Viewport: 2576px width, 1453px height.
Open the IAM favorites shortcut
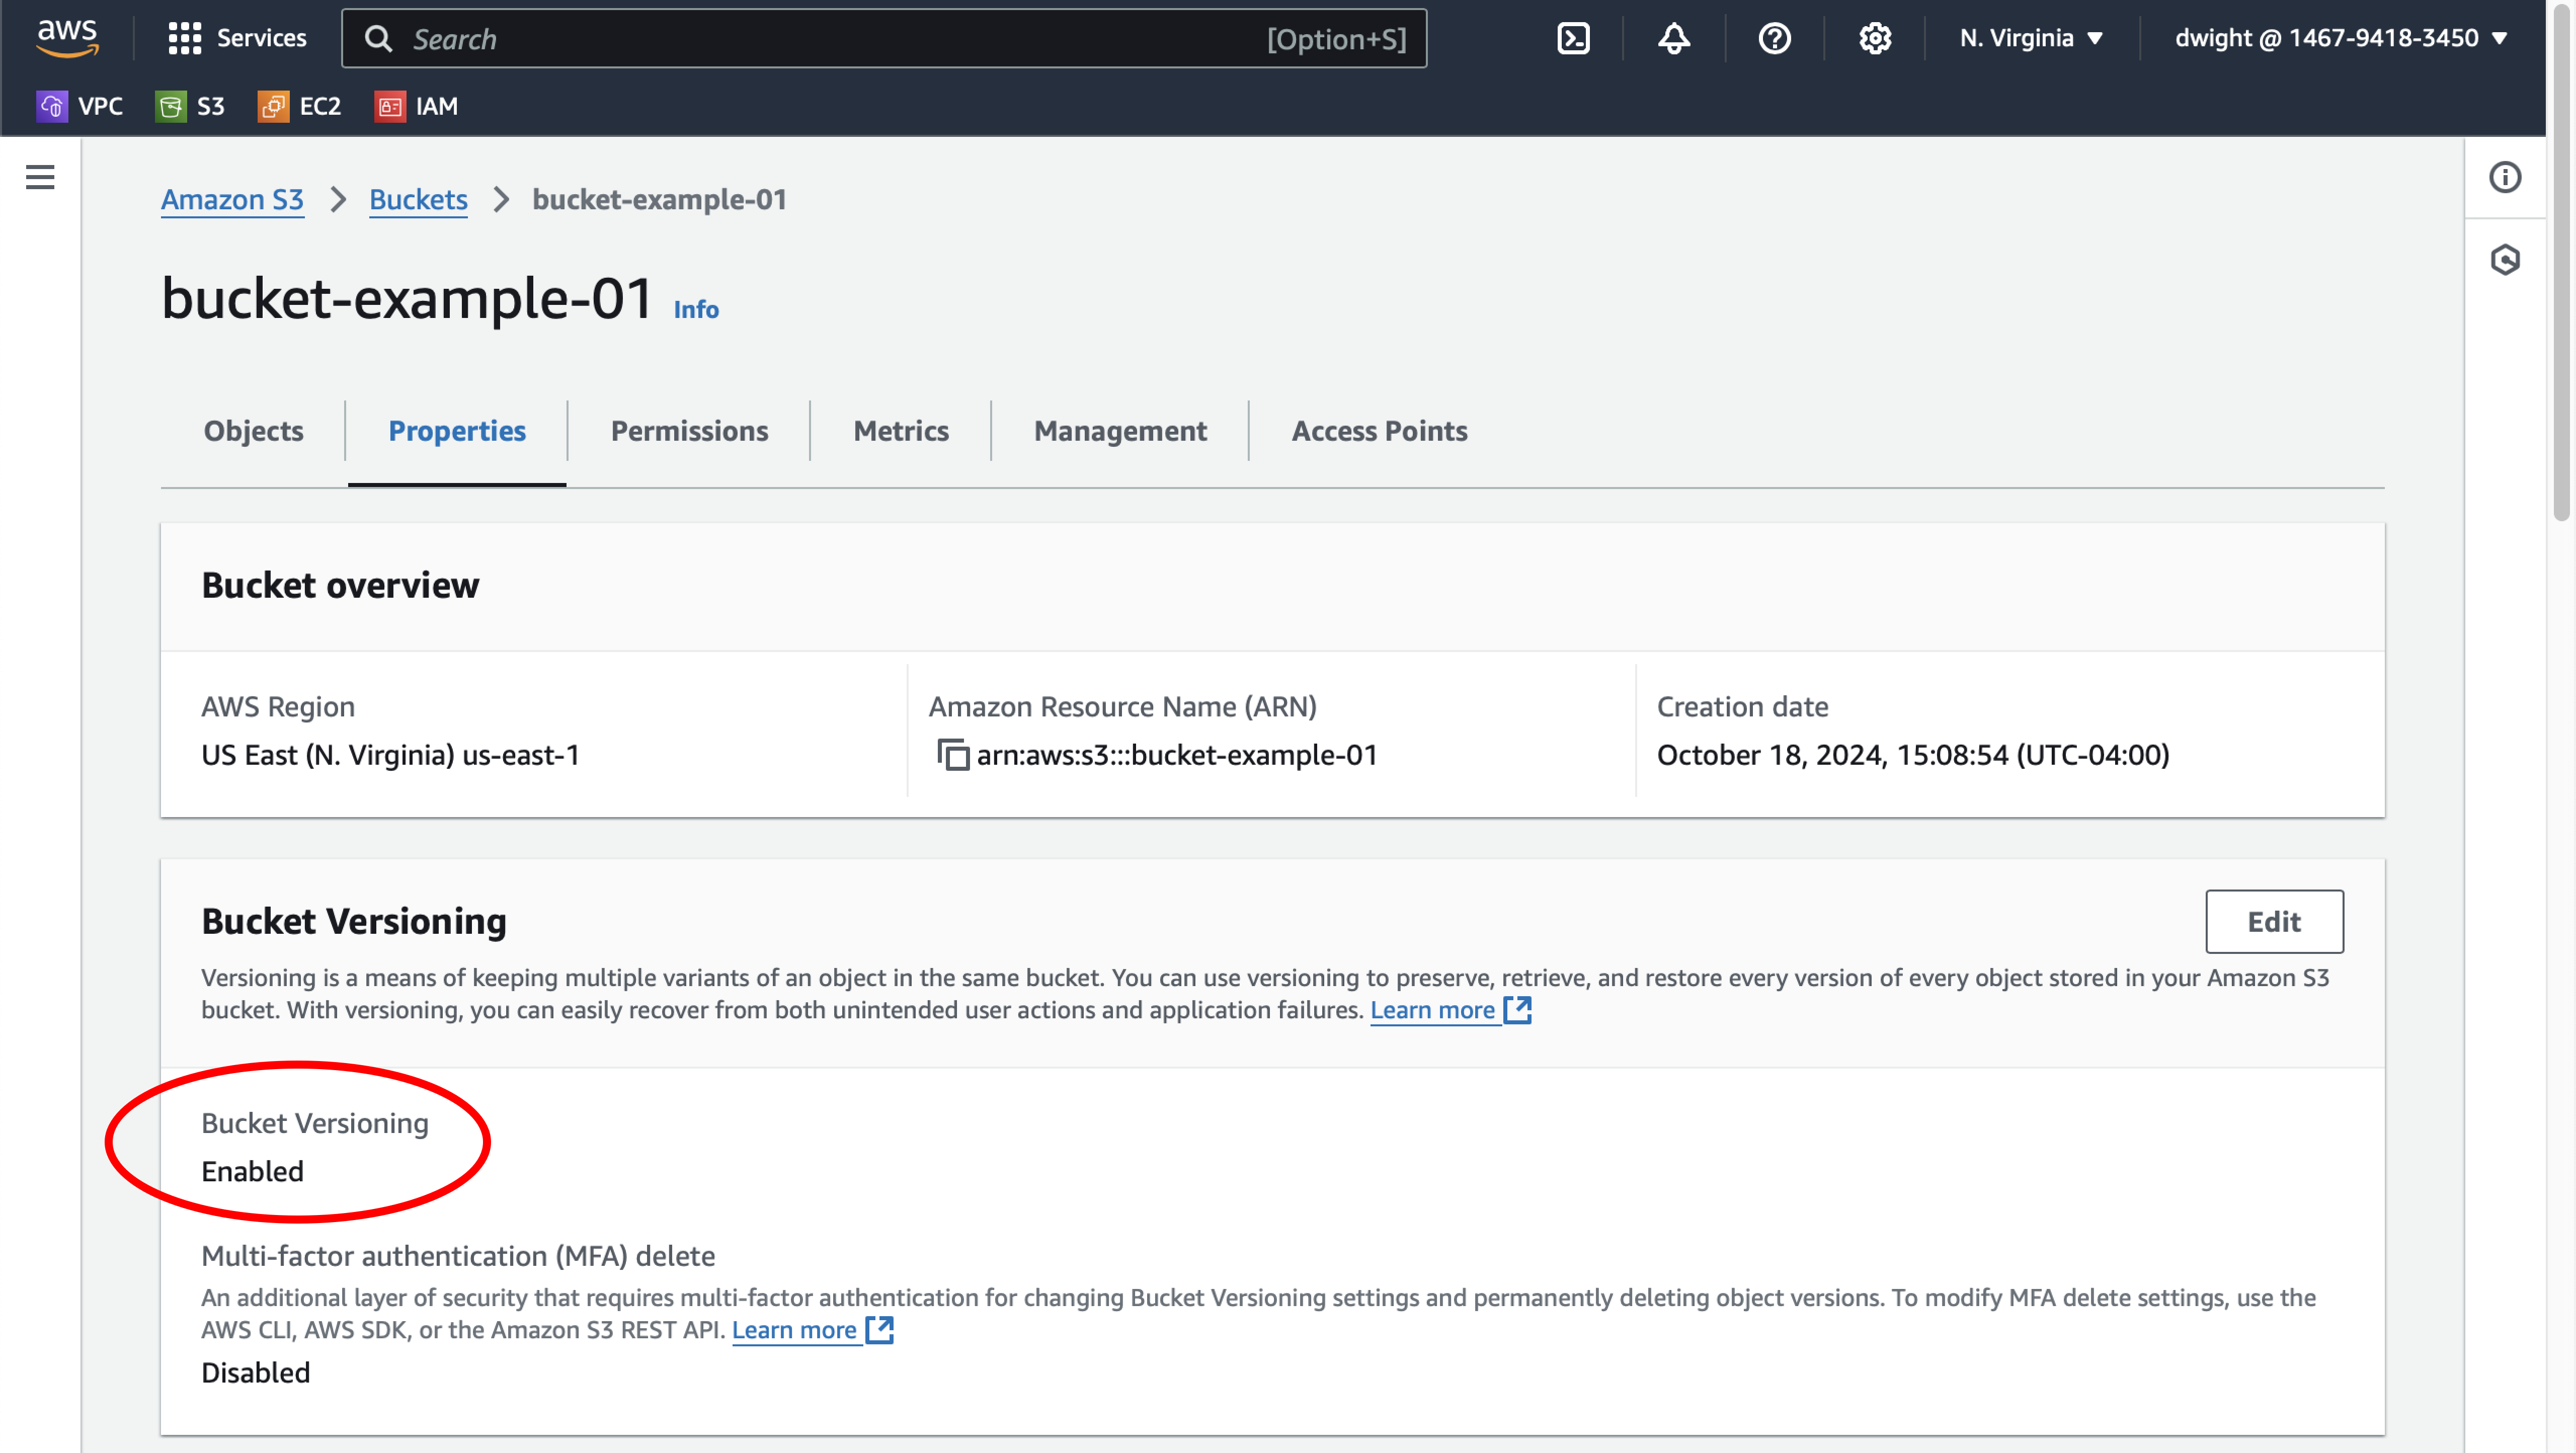(x=416, y=106)
